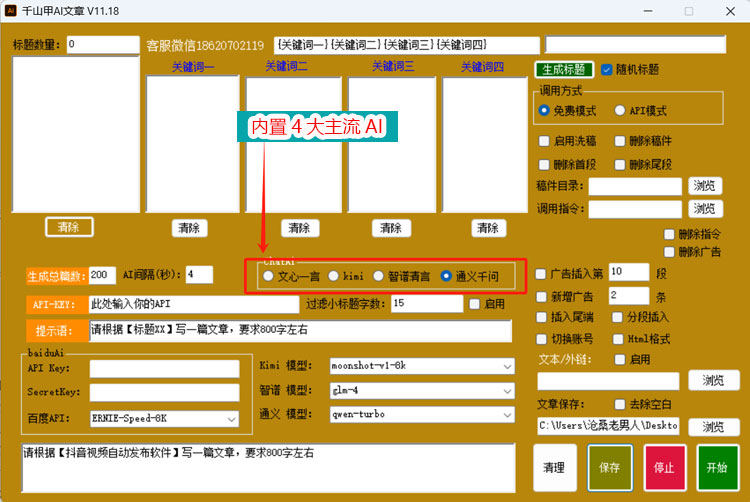
Task: Click 浏览 for 文本/外链 path
Action: point(714,380)
